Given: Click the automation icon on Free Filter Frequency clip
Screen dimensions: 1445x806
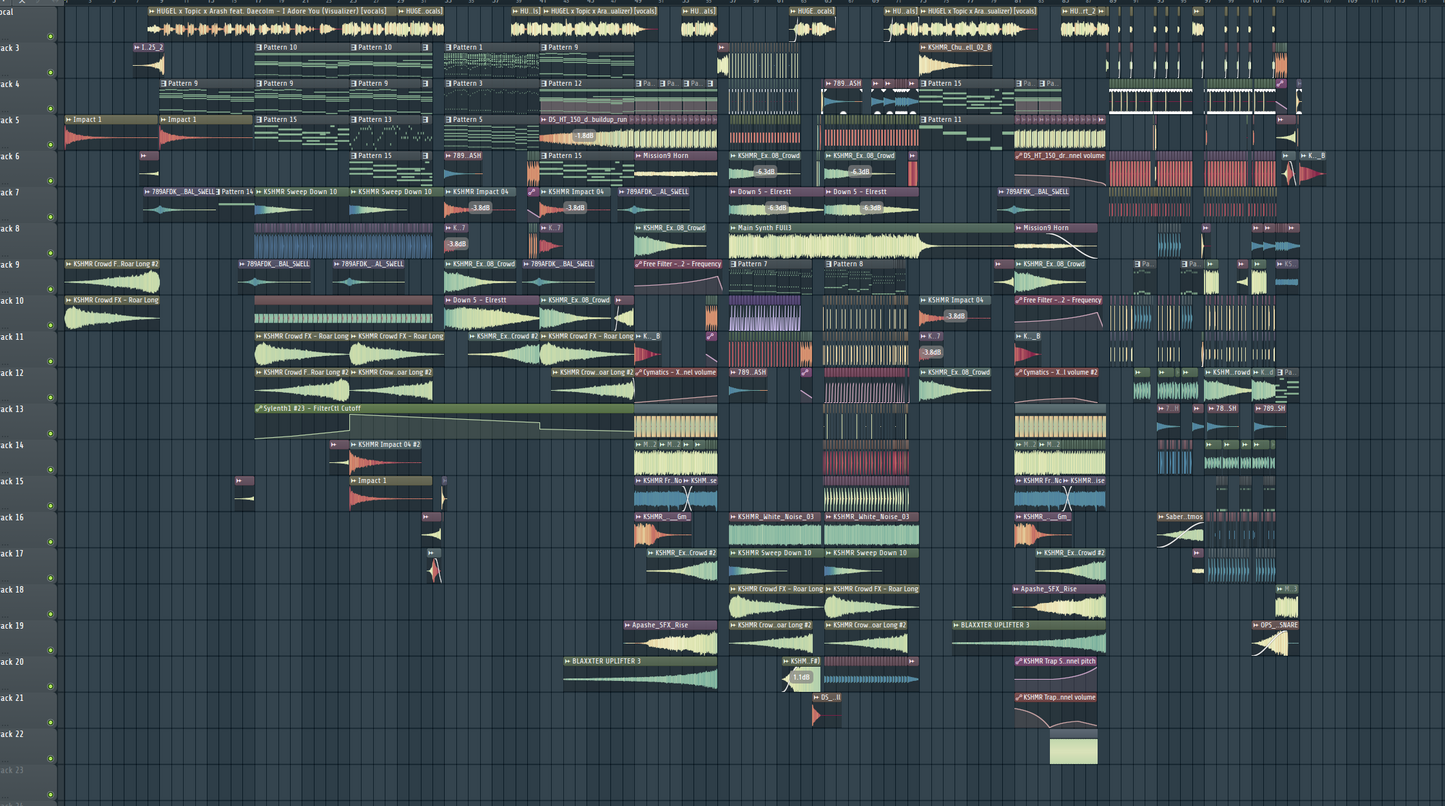Looking at the screenshot, I should (639, 264).
